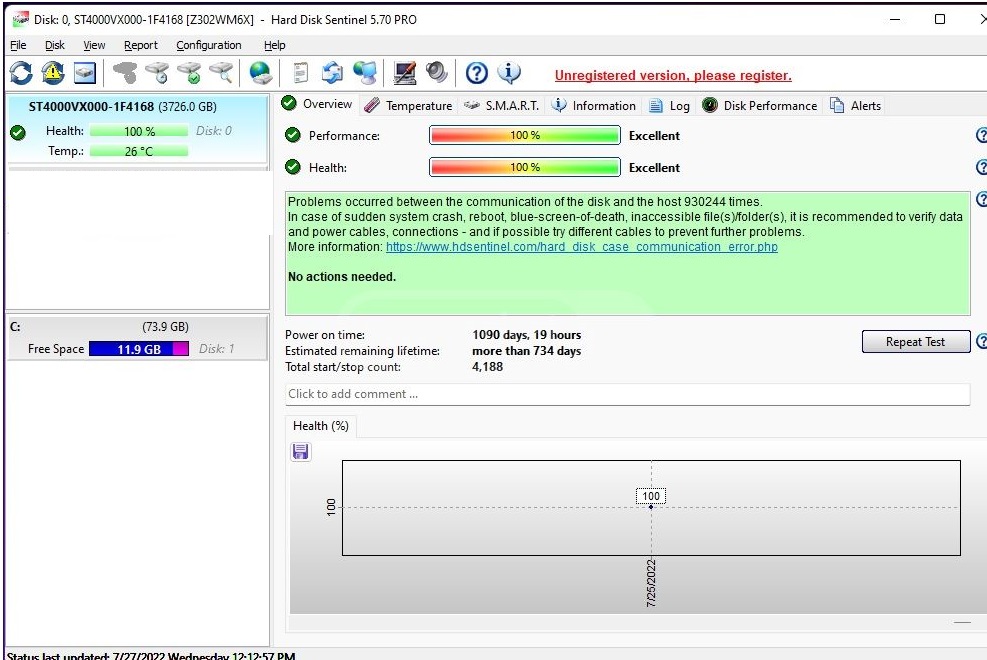Click the globe with disk toolbar icon
Screen dimensions: 987x660
tap(261, 73)
